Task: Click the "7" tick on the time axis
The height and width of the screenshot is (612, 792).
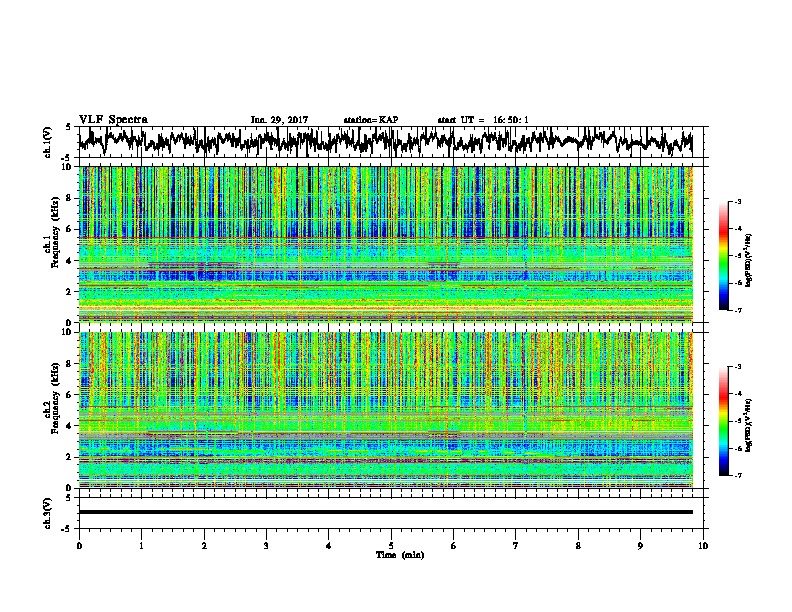Action: pyautogui.click(x=516, y=546)
